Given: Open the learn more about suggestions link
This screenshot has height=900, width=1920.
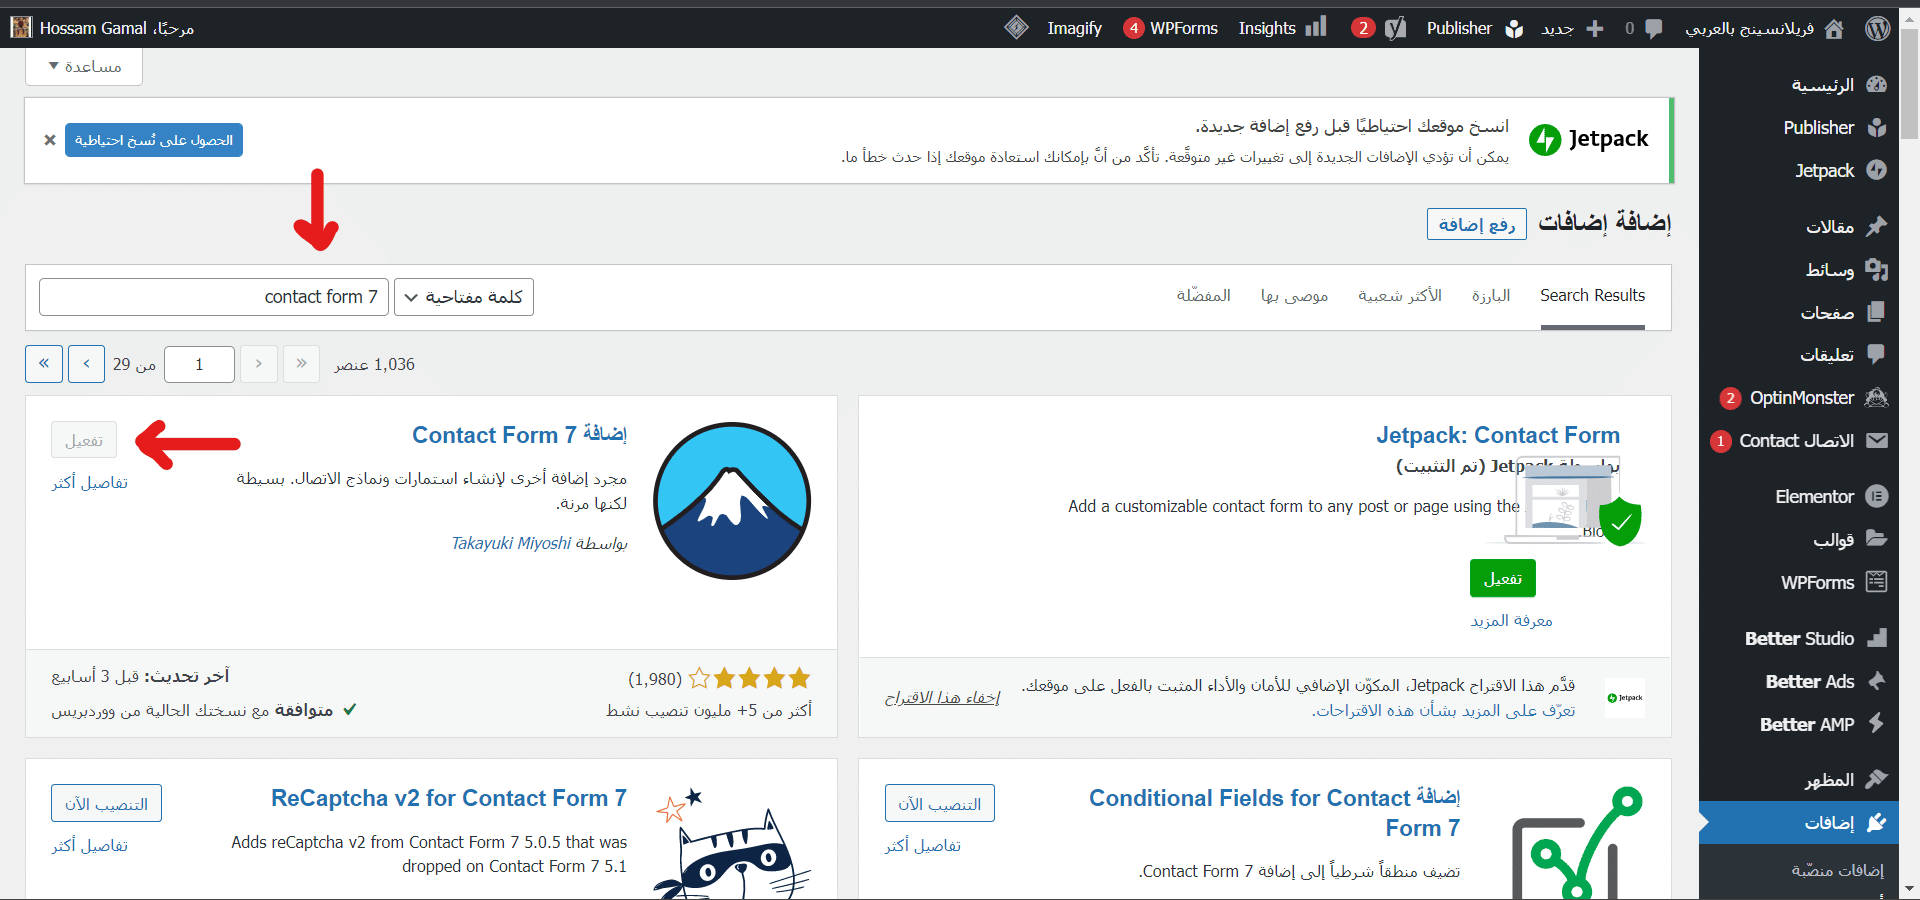Looking at the screenshot, I should pyautogui.click(x=1444, y=710).
